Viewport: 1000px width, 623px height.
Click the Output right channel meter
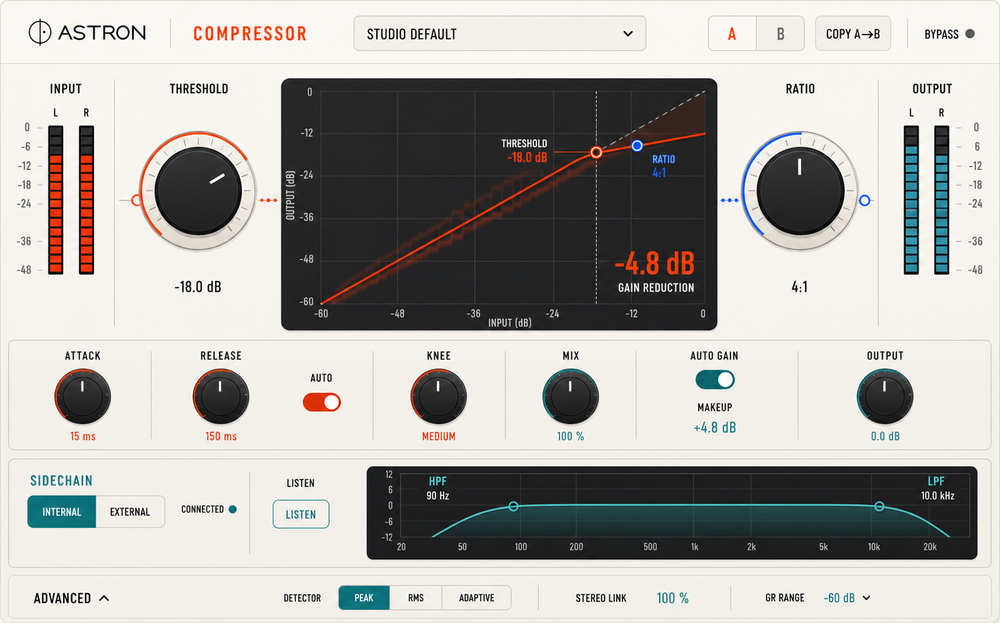941,200
